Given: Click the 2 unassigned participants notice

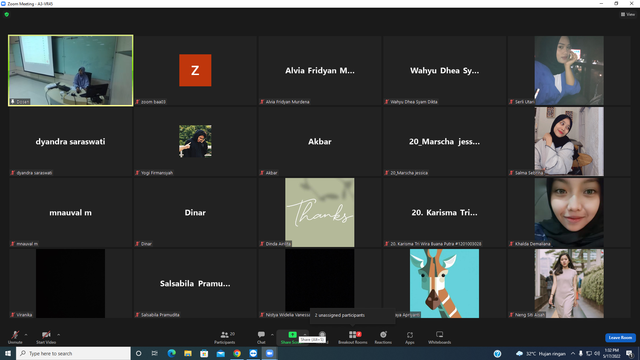Looking at the screenshot, I should (x=353, y=315).
